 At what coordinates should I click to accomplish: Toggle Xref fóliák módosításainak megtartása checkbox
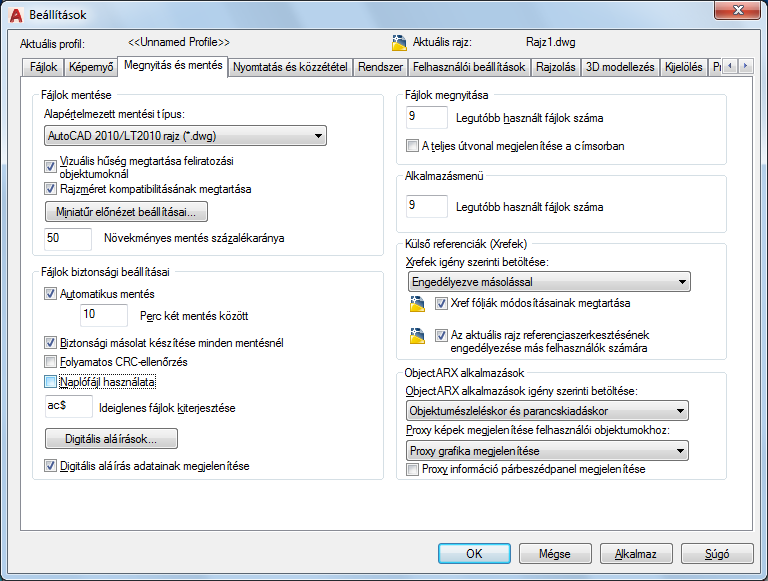441,303
